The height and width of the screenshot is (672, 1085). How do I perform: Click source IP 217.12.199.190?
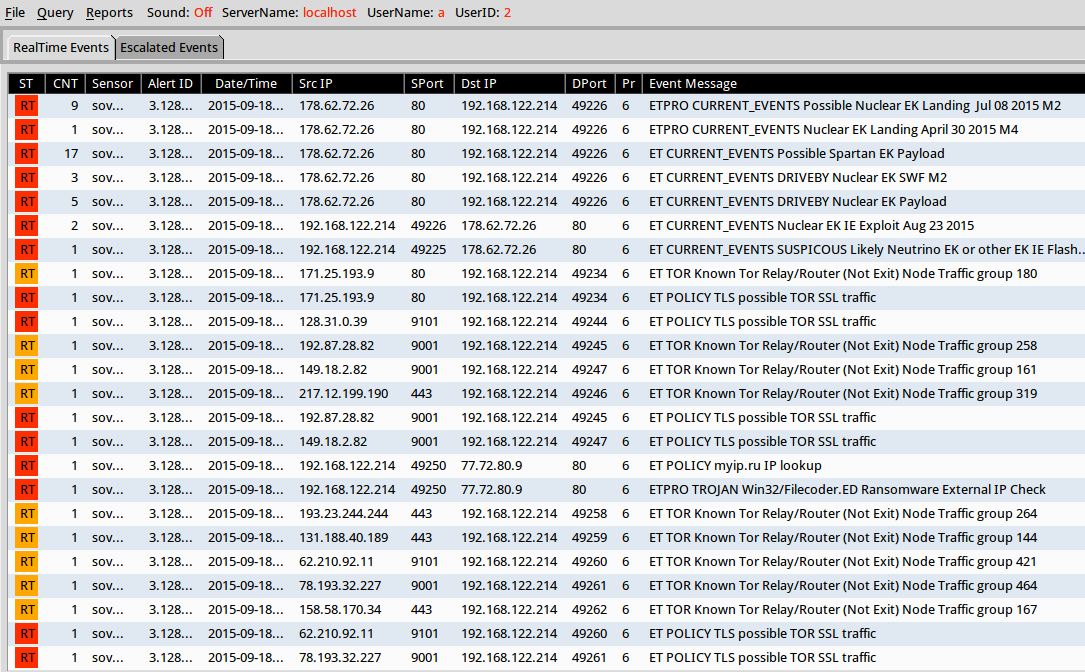point(340,394)
